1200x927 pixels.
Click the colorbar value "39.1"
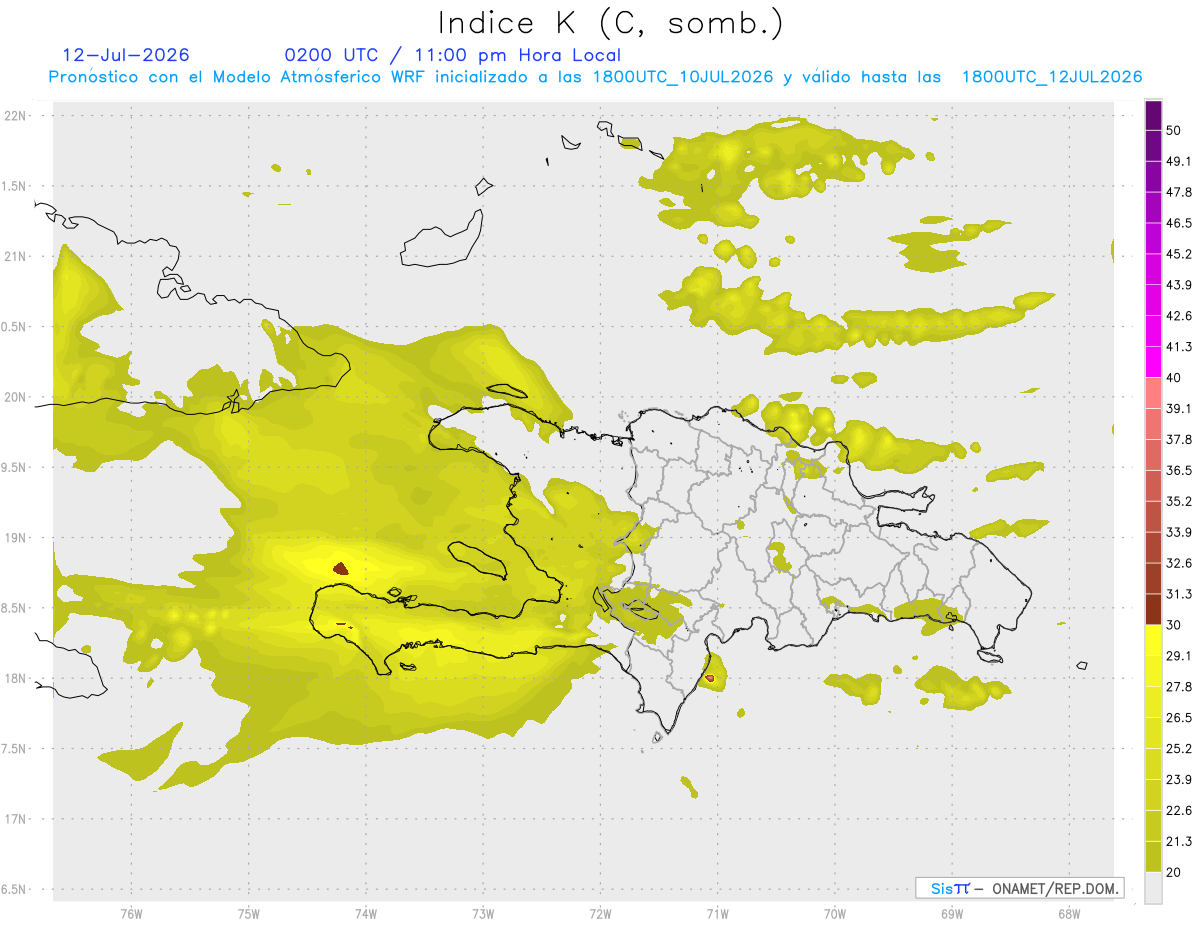point(1179,408)
